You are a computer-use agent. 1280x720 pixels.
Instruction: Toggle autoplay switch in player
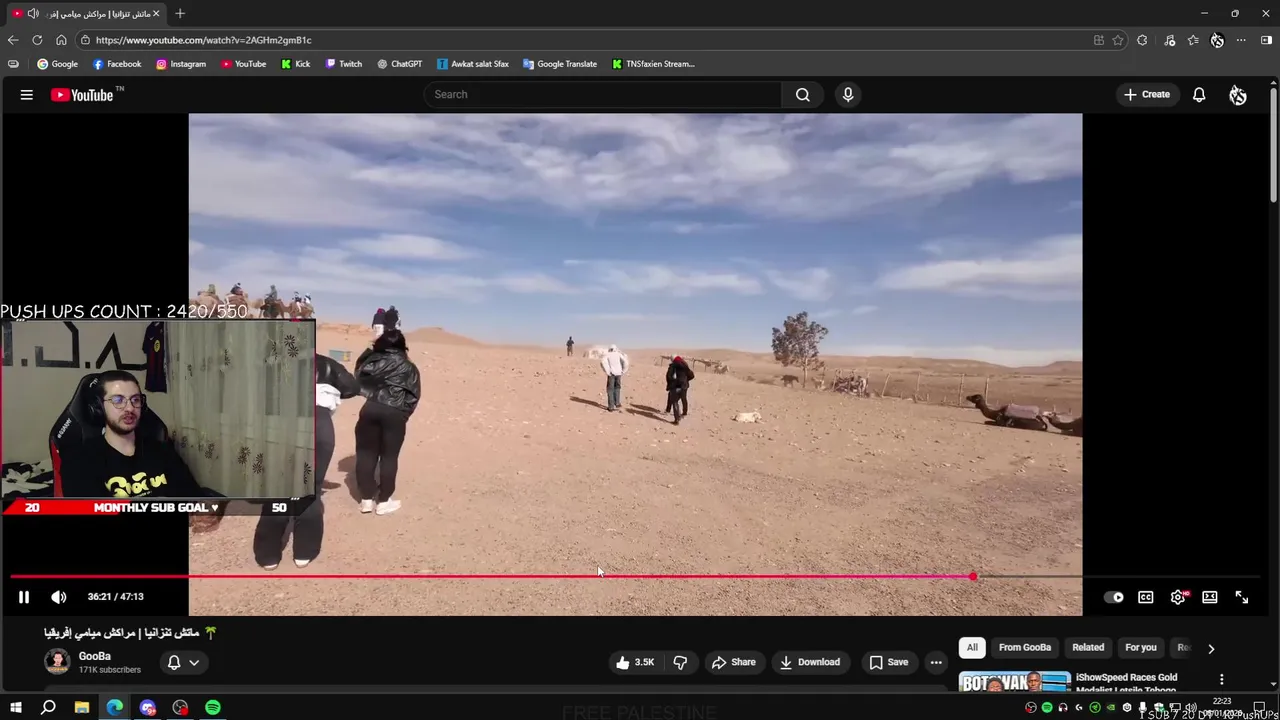point(1114,597)
